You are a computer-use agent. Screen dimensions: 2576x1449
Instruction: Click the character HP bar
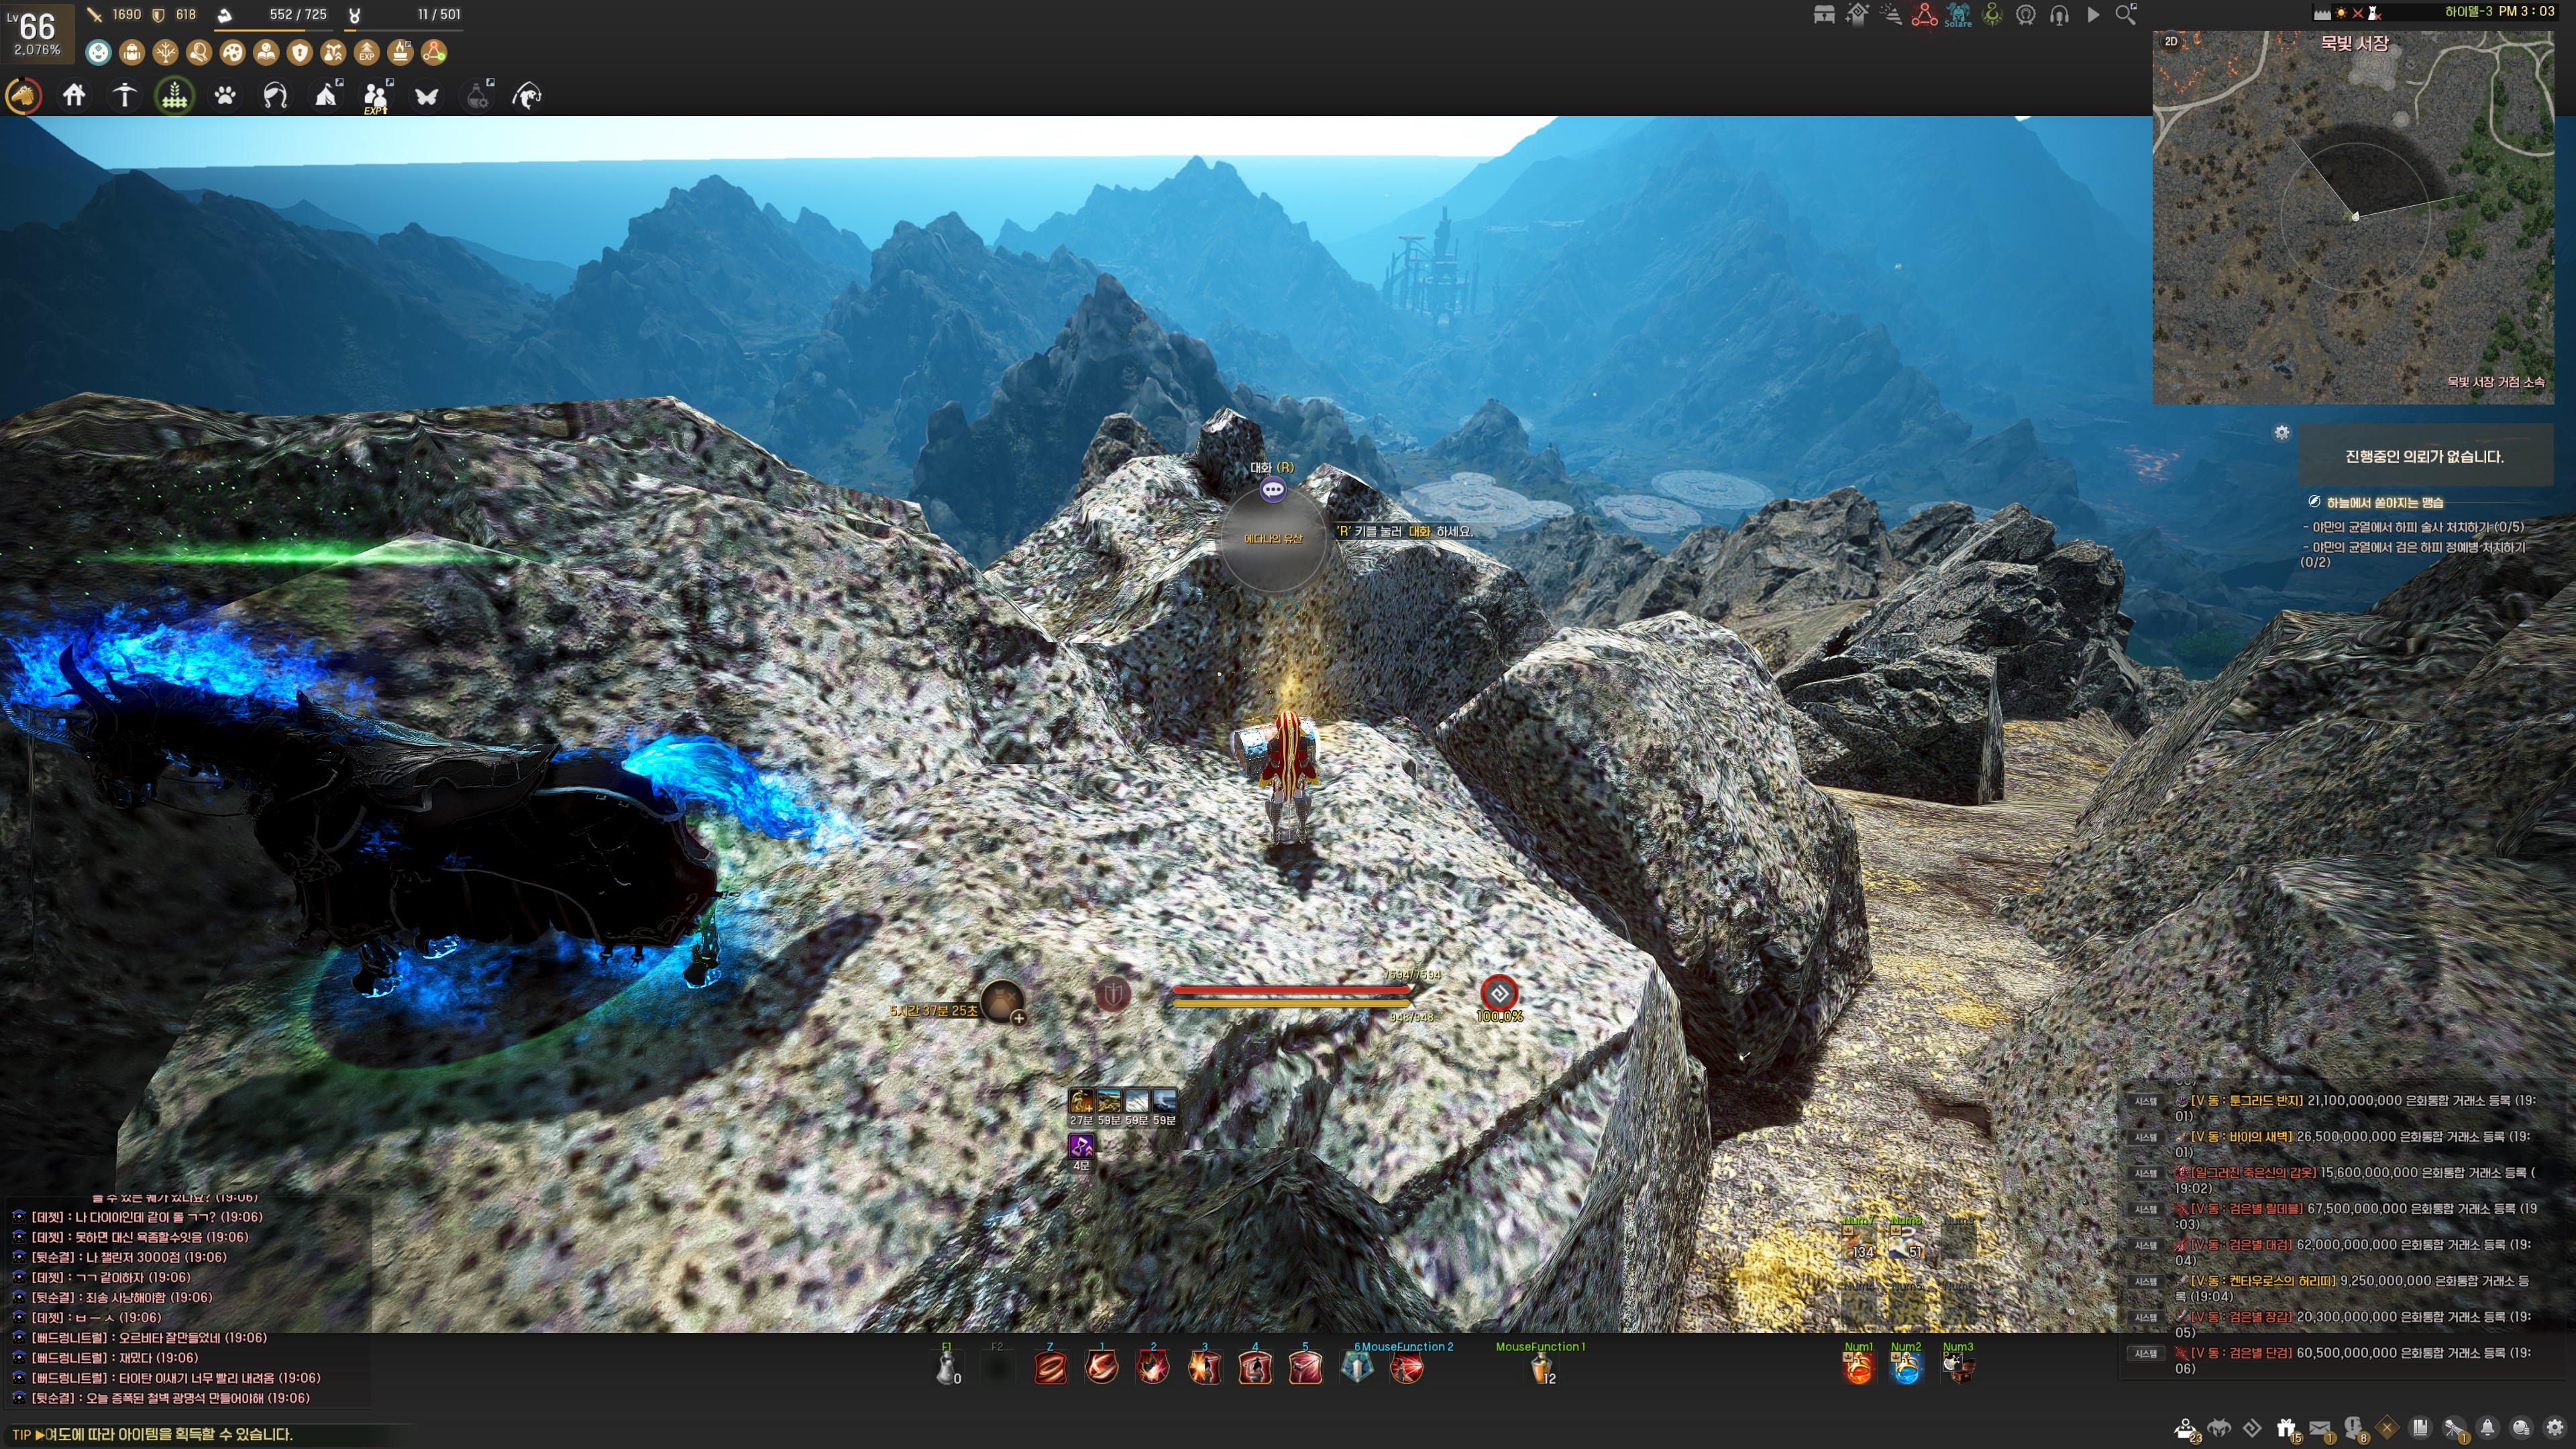tap(1291, 990)
